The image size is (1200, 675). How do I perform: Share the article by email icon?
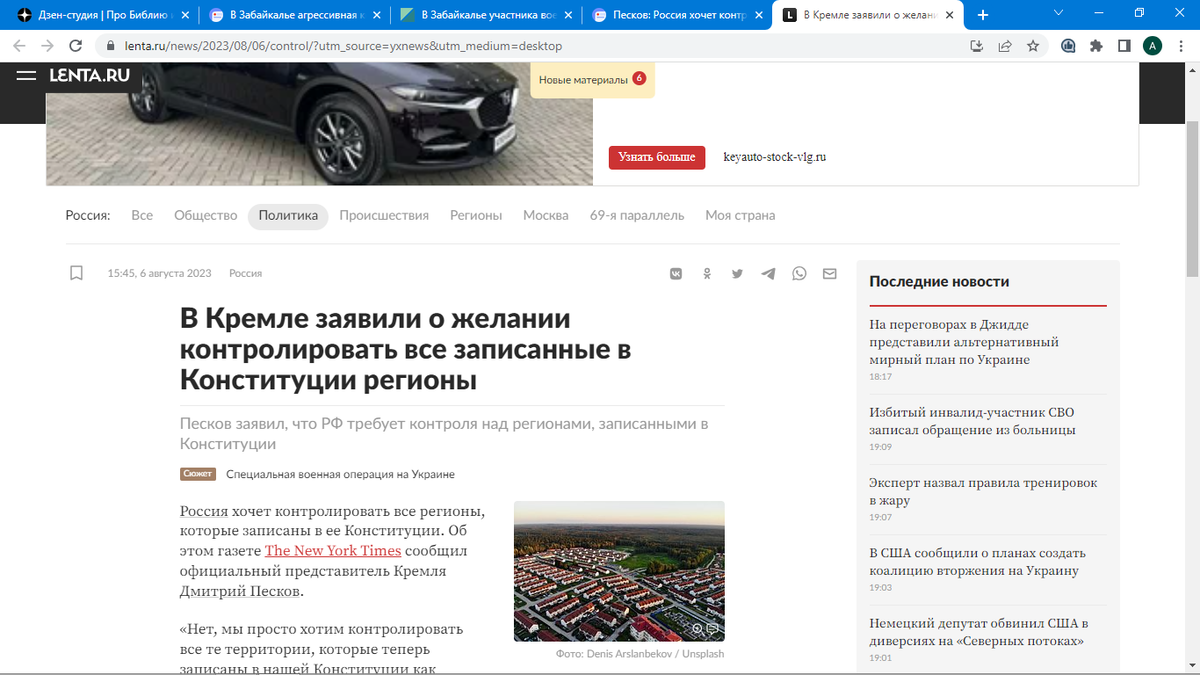coord(830,273)
